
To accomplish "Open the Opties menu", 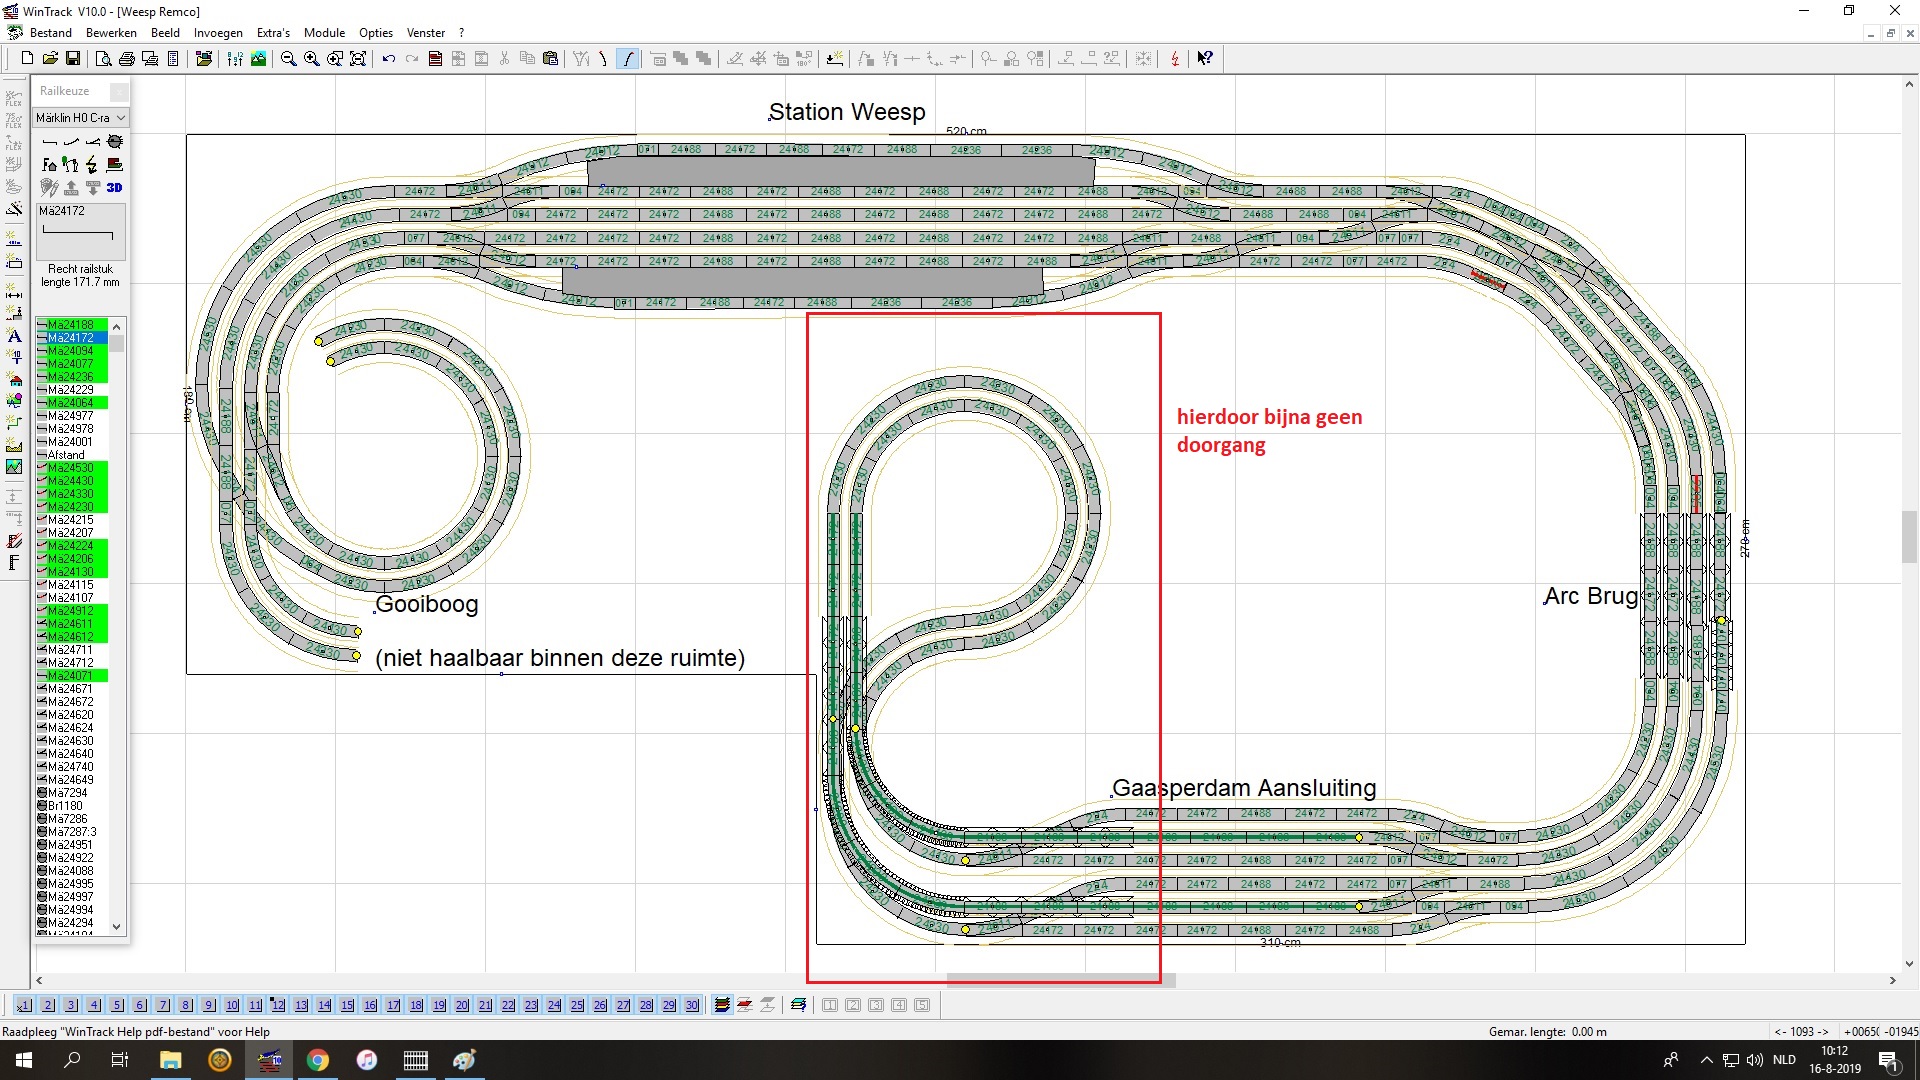I will [x=376, y=33].
